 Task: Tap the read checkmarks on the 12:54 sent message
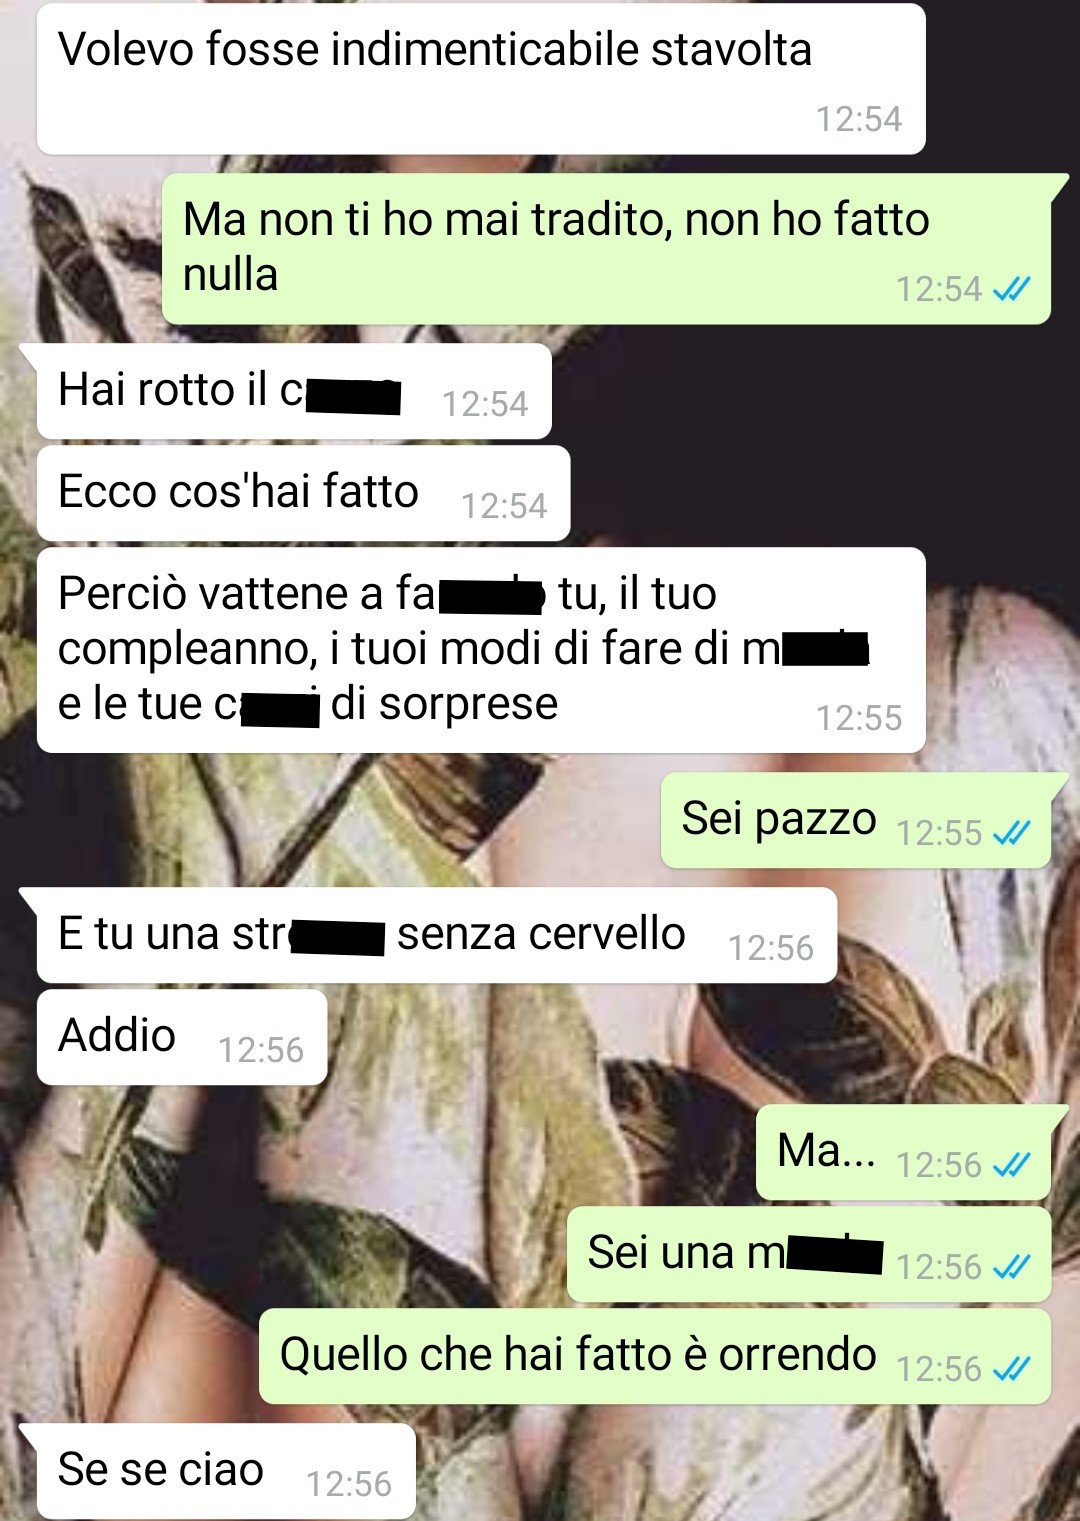click(x=1010, y=289)
